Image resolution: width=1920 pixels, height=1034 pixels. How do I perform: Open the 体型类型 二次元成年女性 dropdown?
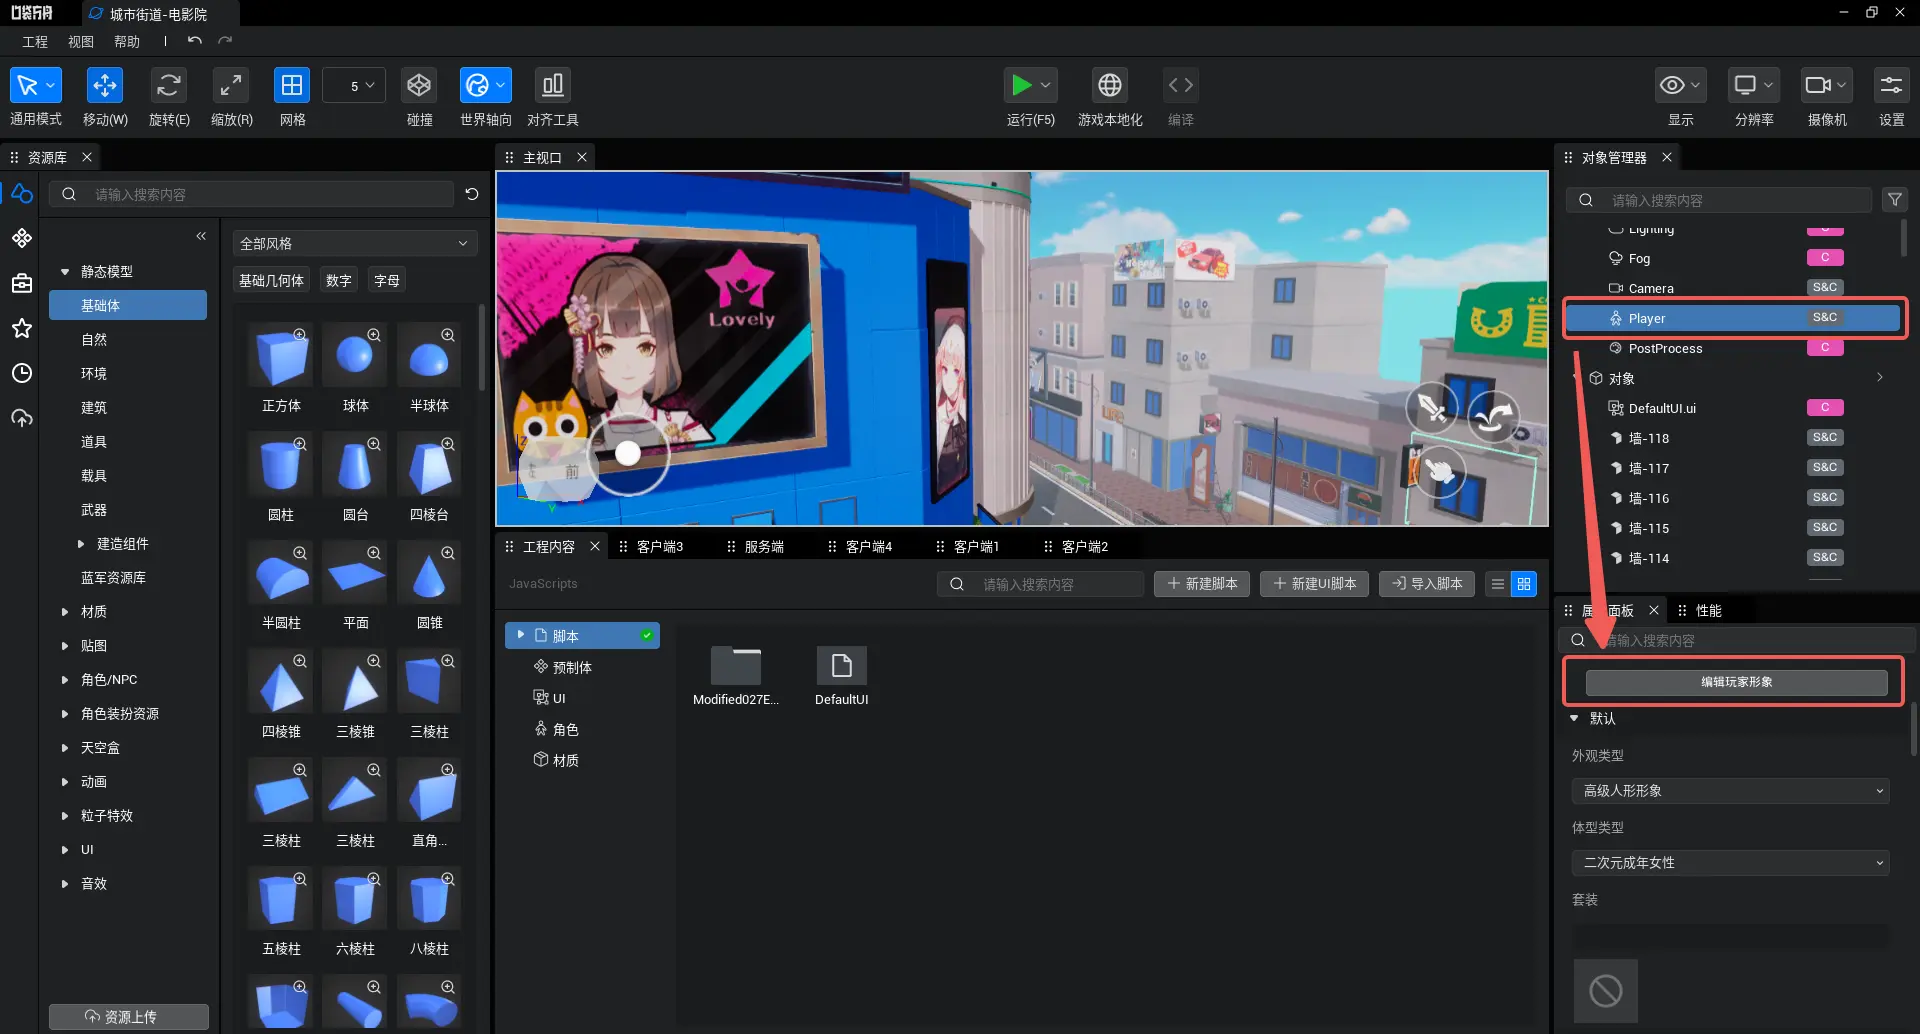coord(1730,862)
